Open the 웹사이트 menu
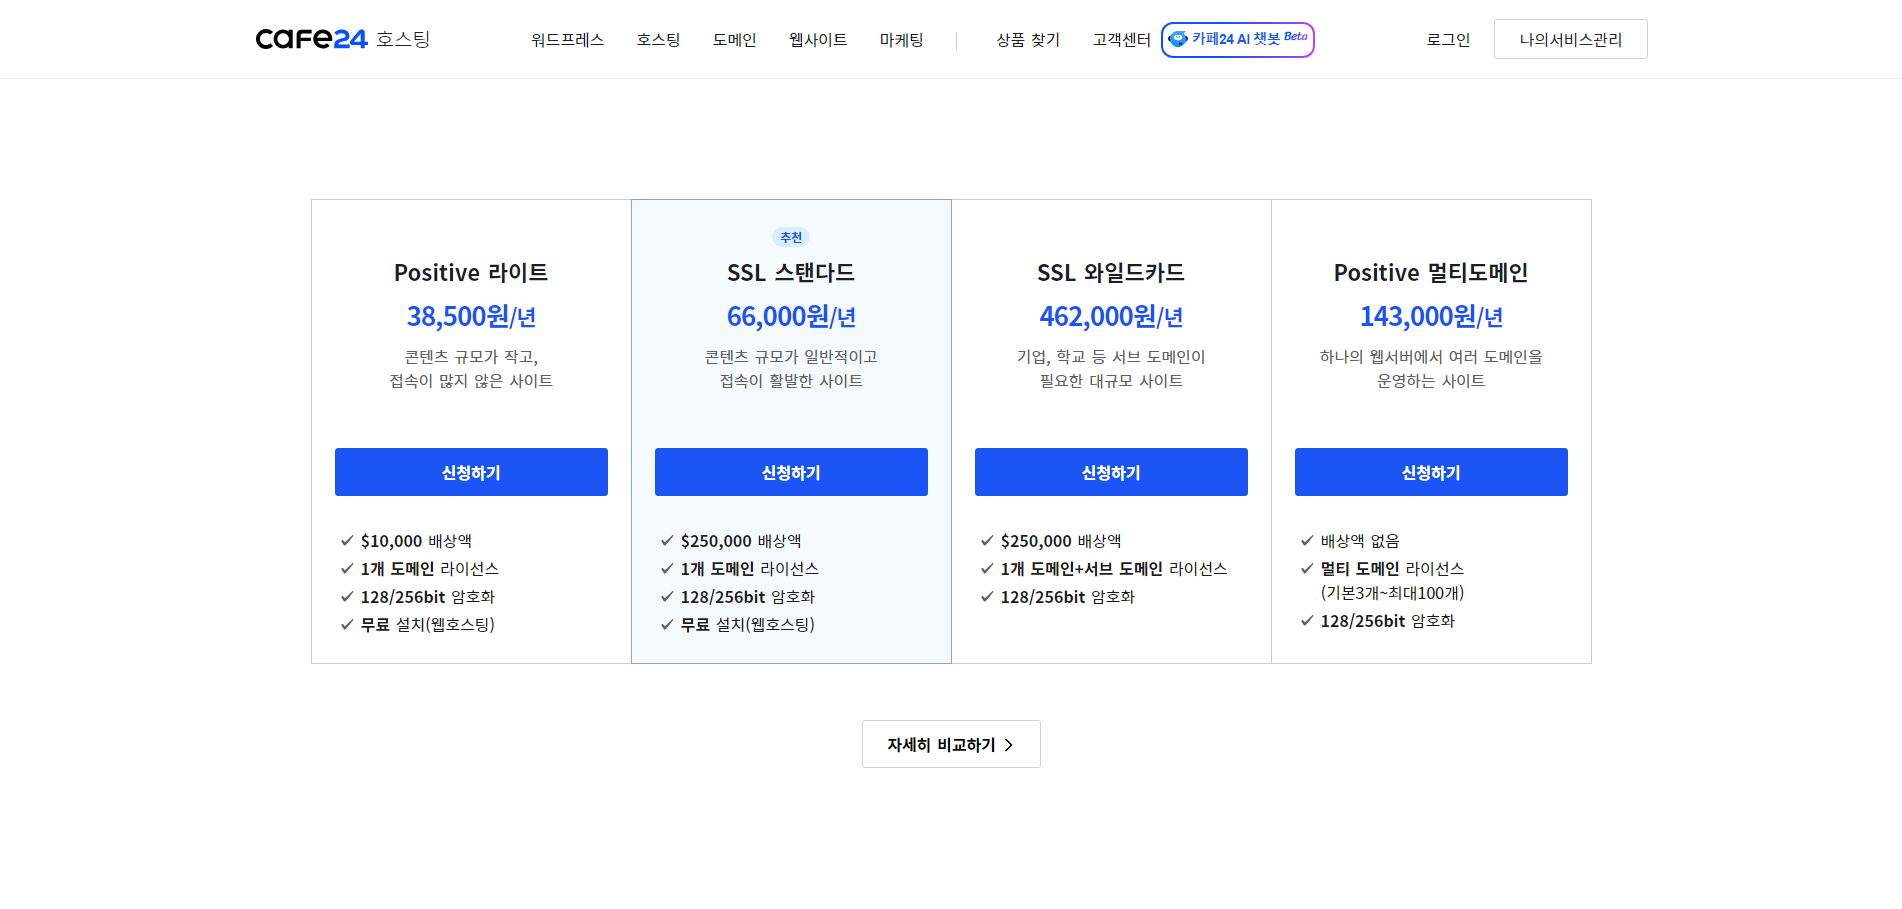Viewport: 1902px width, 909px height. tap(816, 39)
